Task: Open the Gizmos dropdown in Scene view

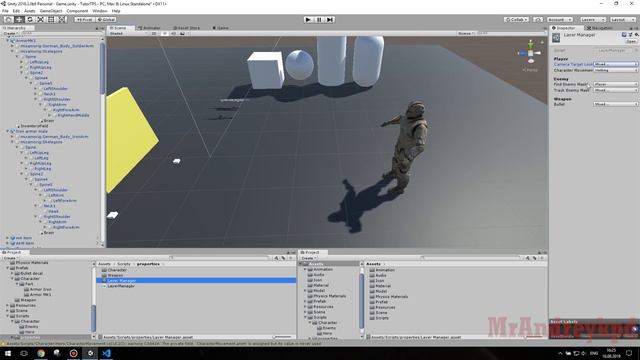Action: [466, 33]
